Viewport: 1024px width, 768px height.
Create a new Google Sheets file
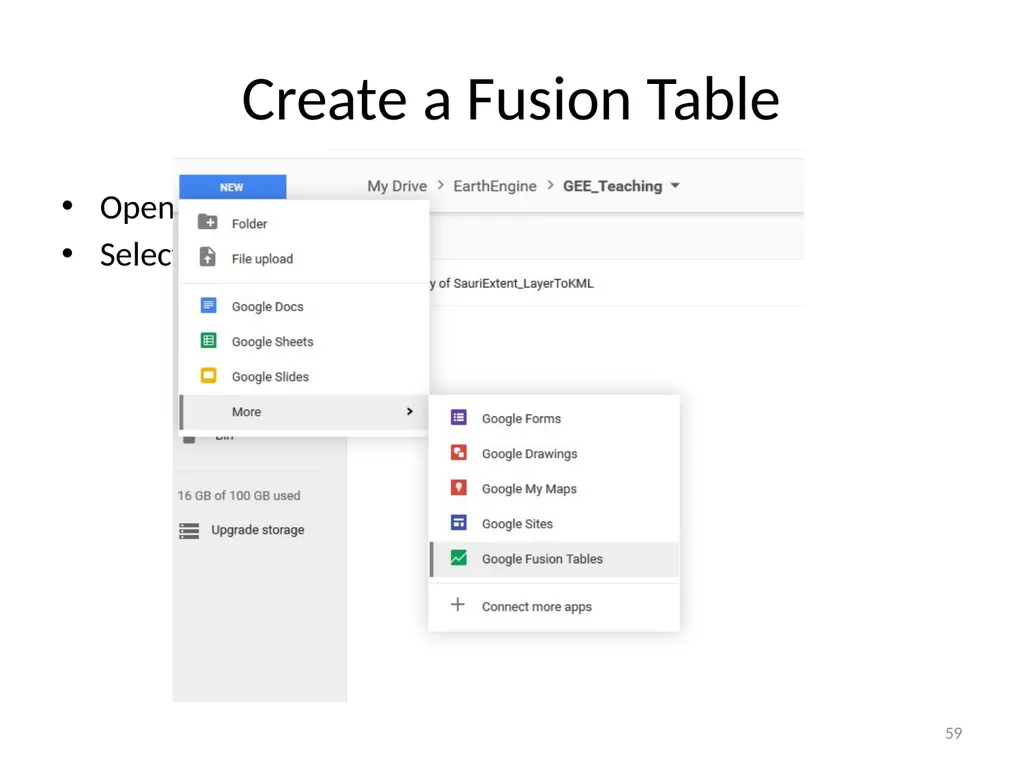point(304,342)
